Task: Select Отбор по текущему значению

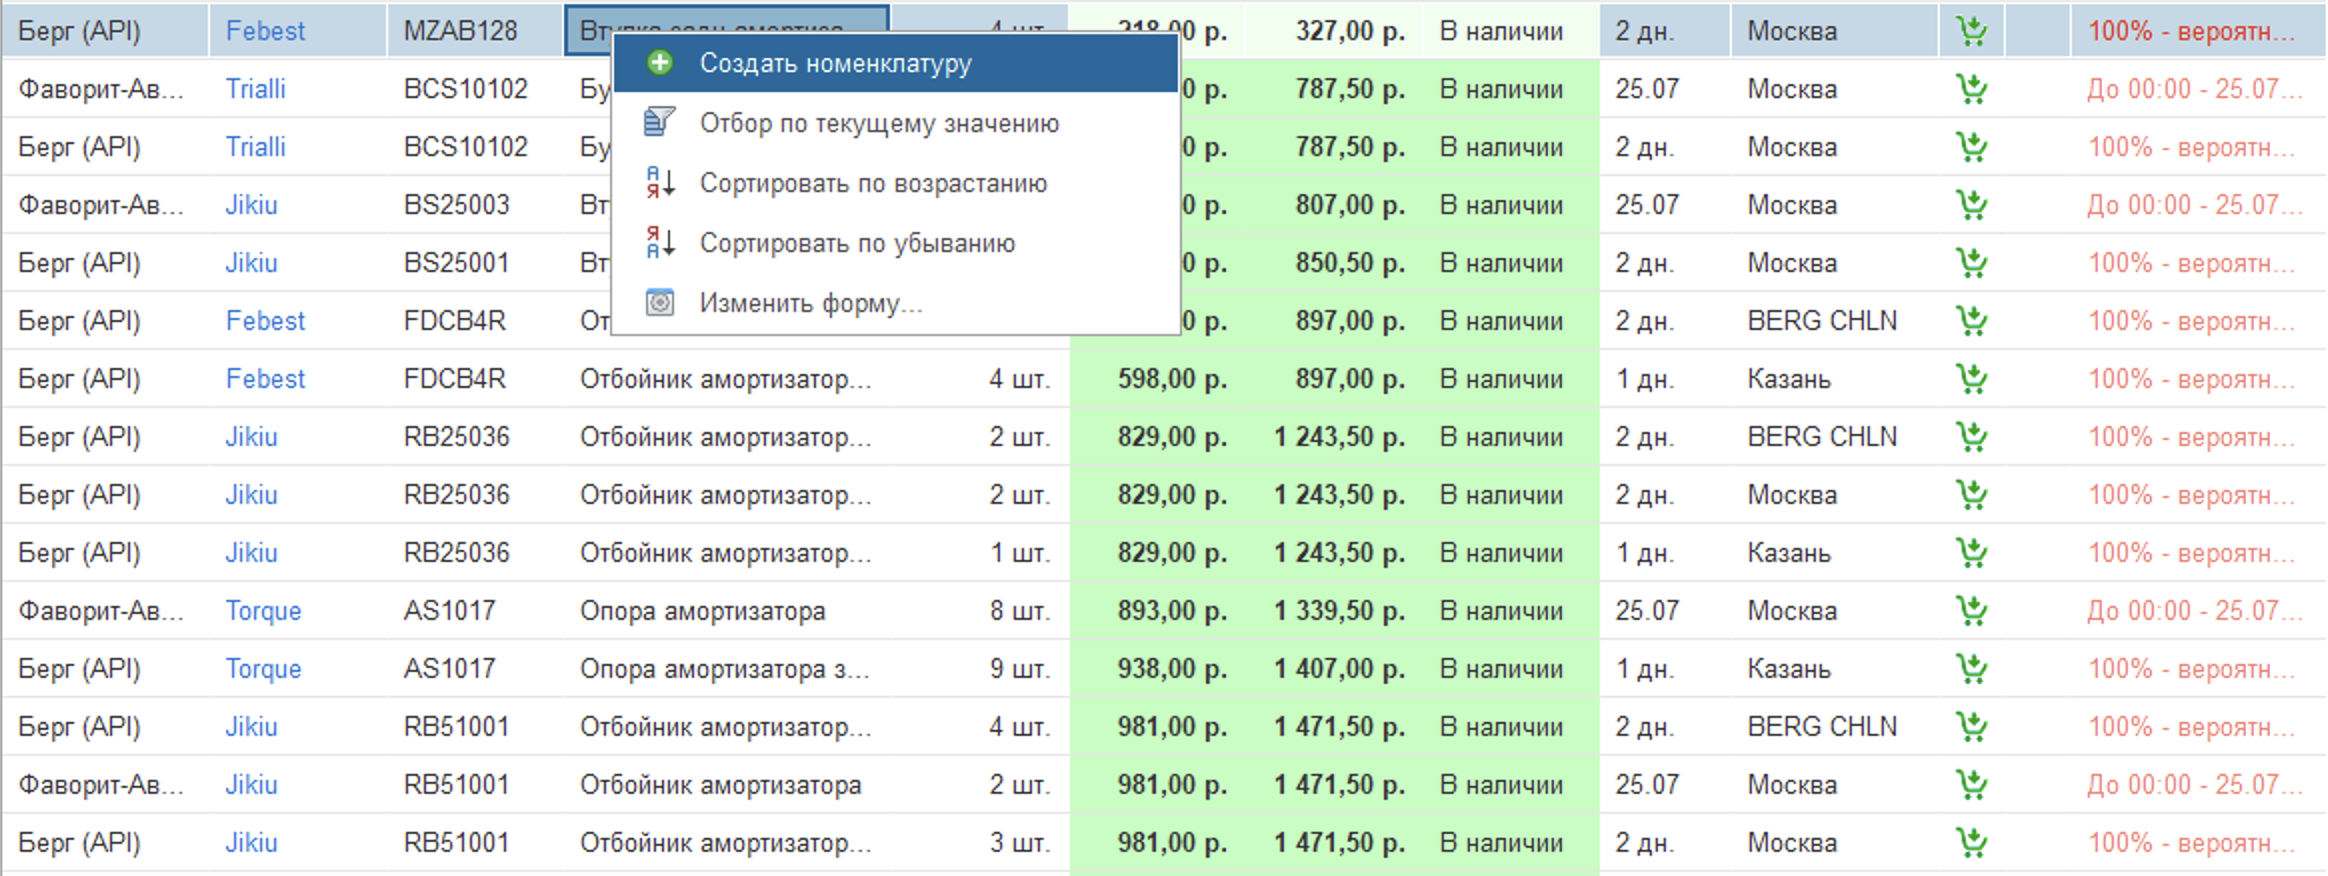Action: [x=895, y=123]
